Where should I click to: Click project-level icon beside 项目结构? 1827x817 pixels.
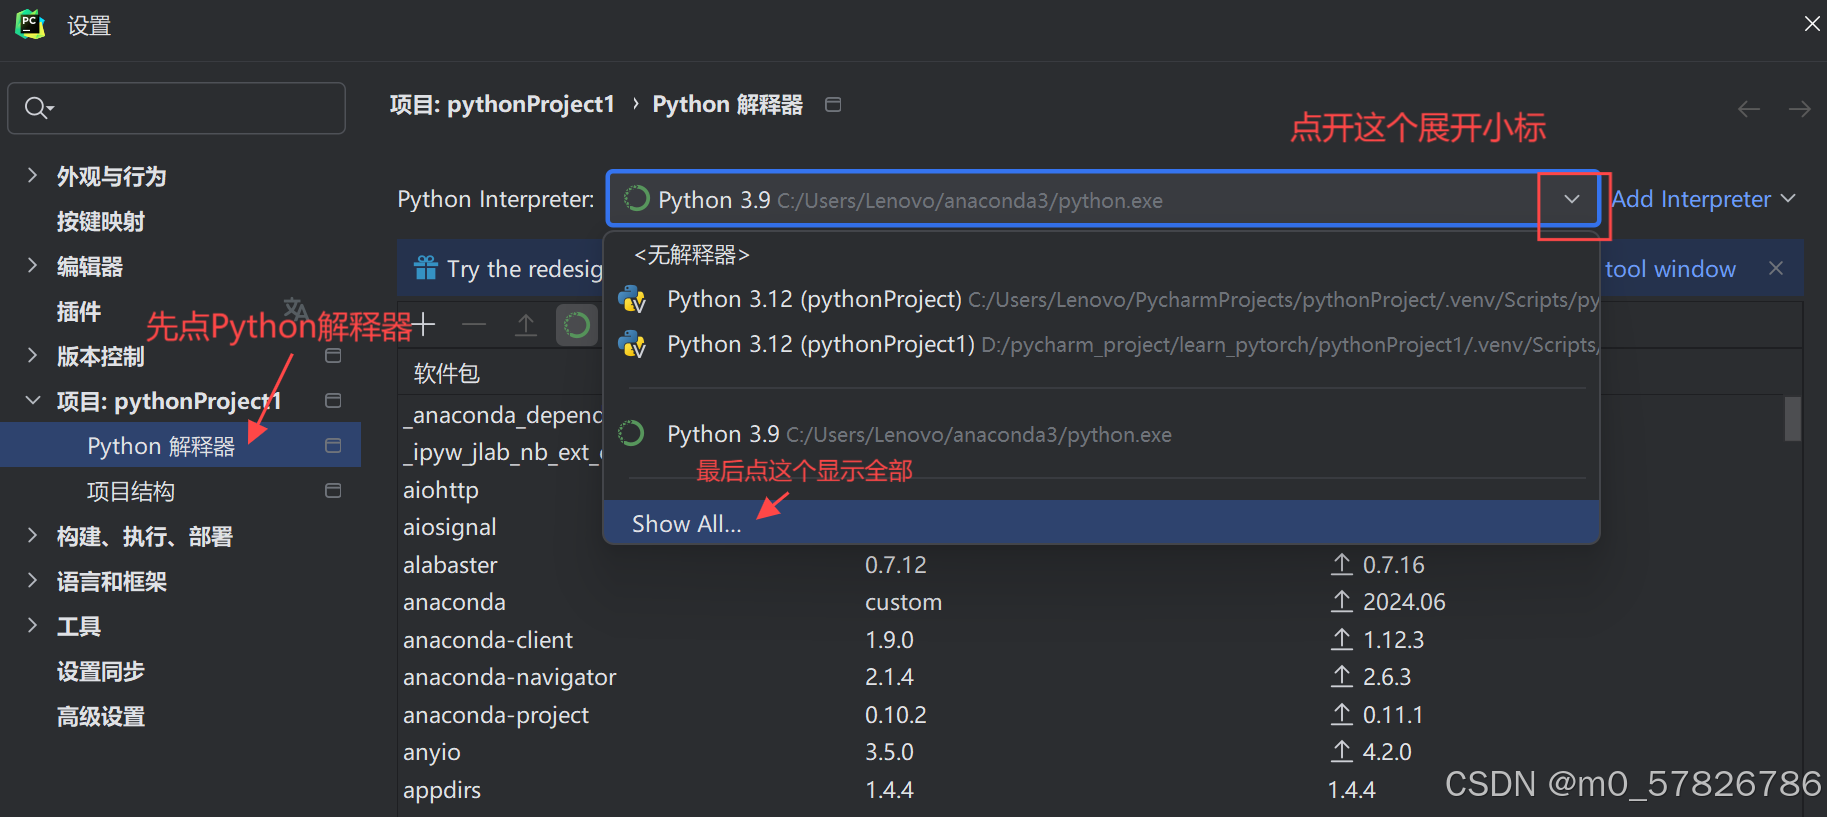click(x=333, y=491)
